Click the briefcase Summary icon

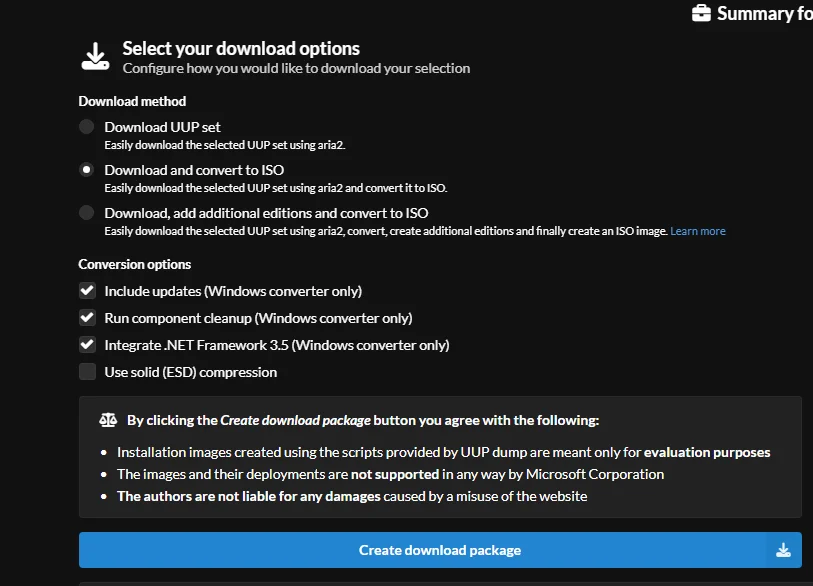point(701,13)
